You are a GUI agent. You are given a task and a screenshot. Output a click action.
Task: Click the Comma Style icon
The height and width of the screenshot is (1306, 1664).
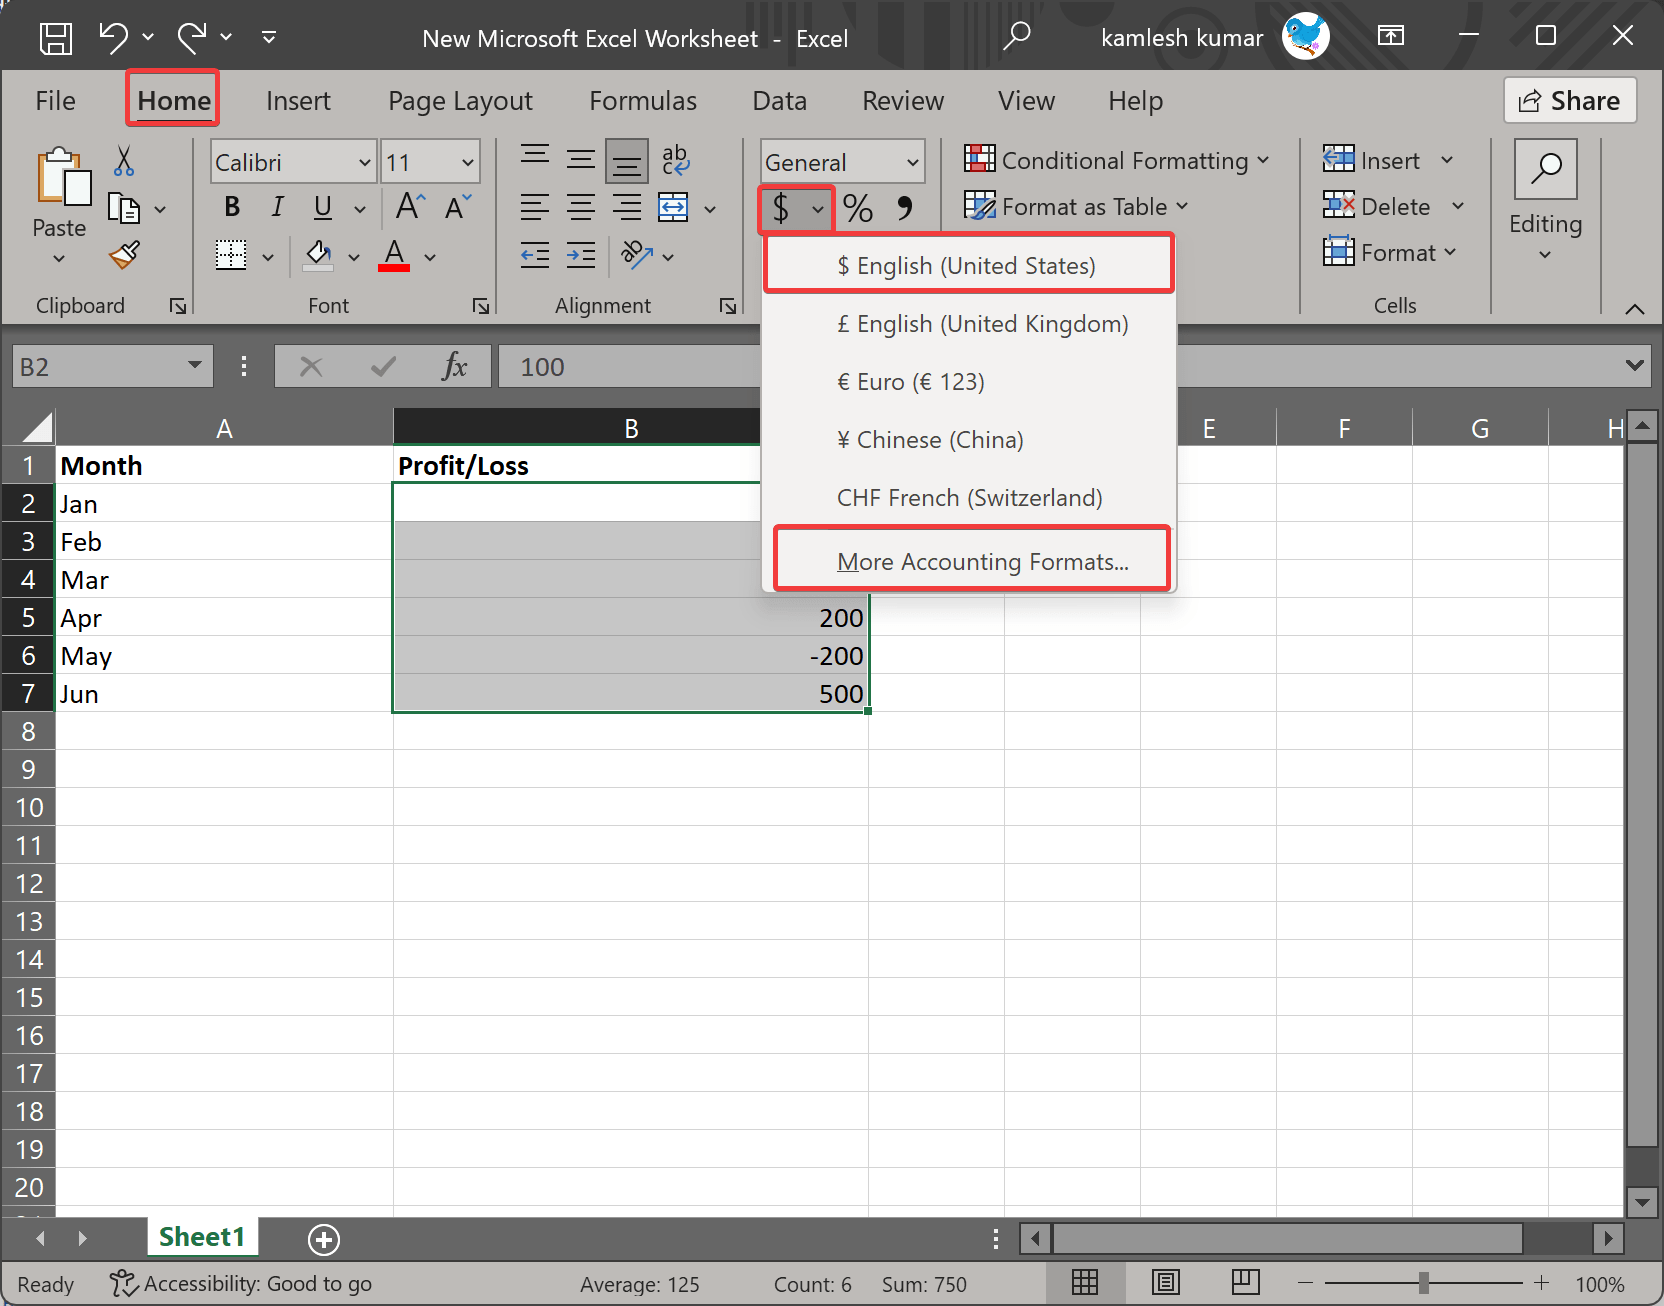pos(905,209)
